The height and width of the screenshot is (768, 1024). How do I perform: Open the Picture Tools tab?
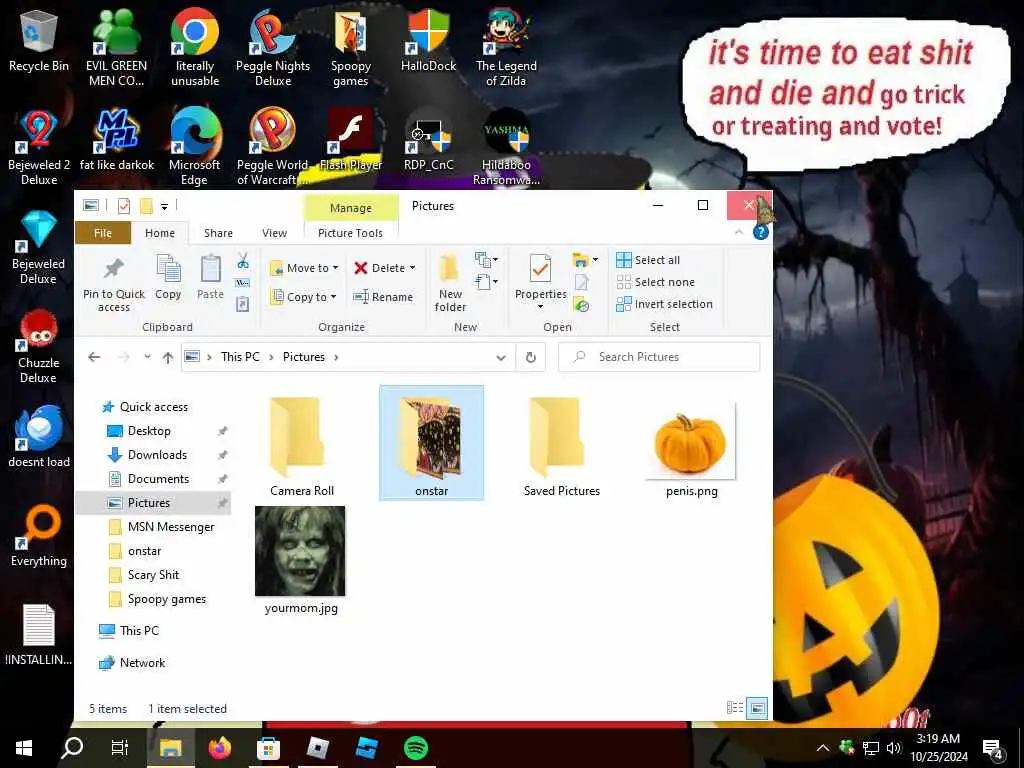coord(351,233)
